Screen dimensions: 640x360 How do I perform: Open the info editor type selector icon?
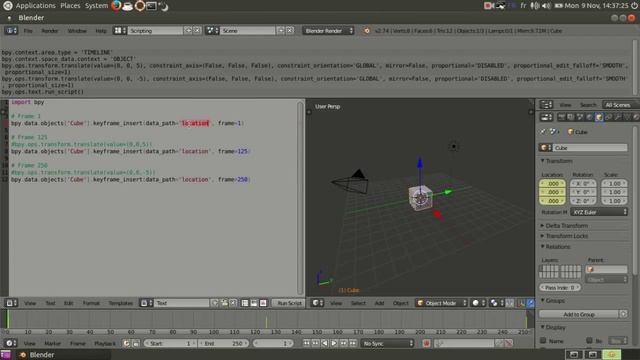pyautogui.click(x=11, y=31)
